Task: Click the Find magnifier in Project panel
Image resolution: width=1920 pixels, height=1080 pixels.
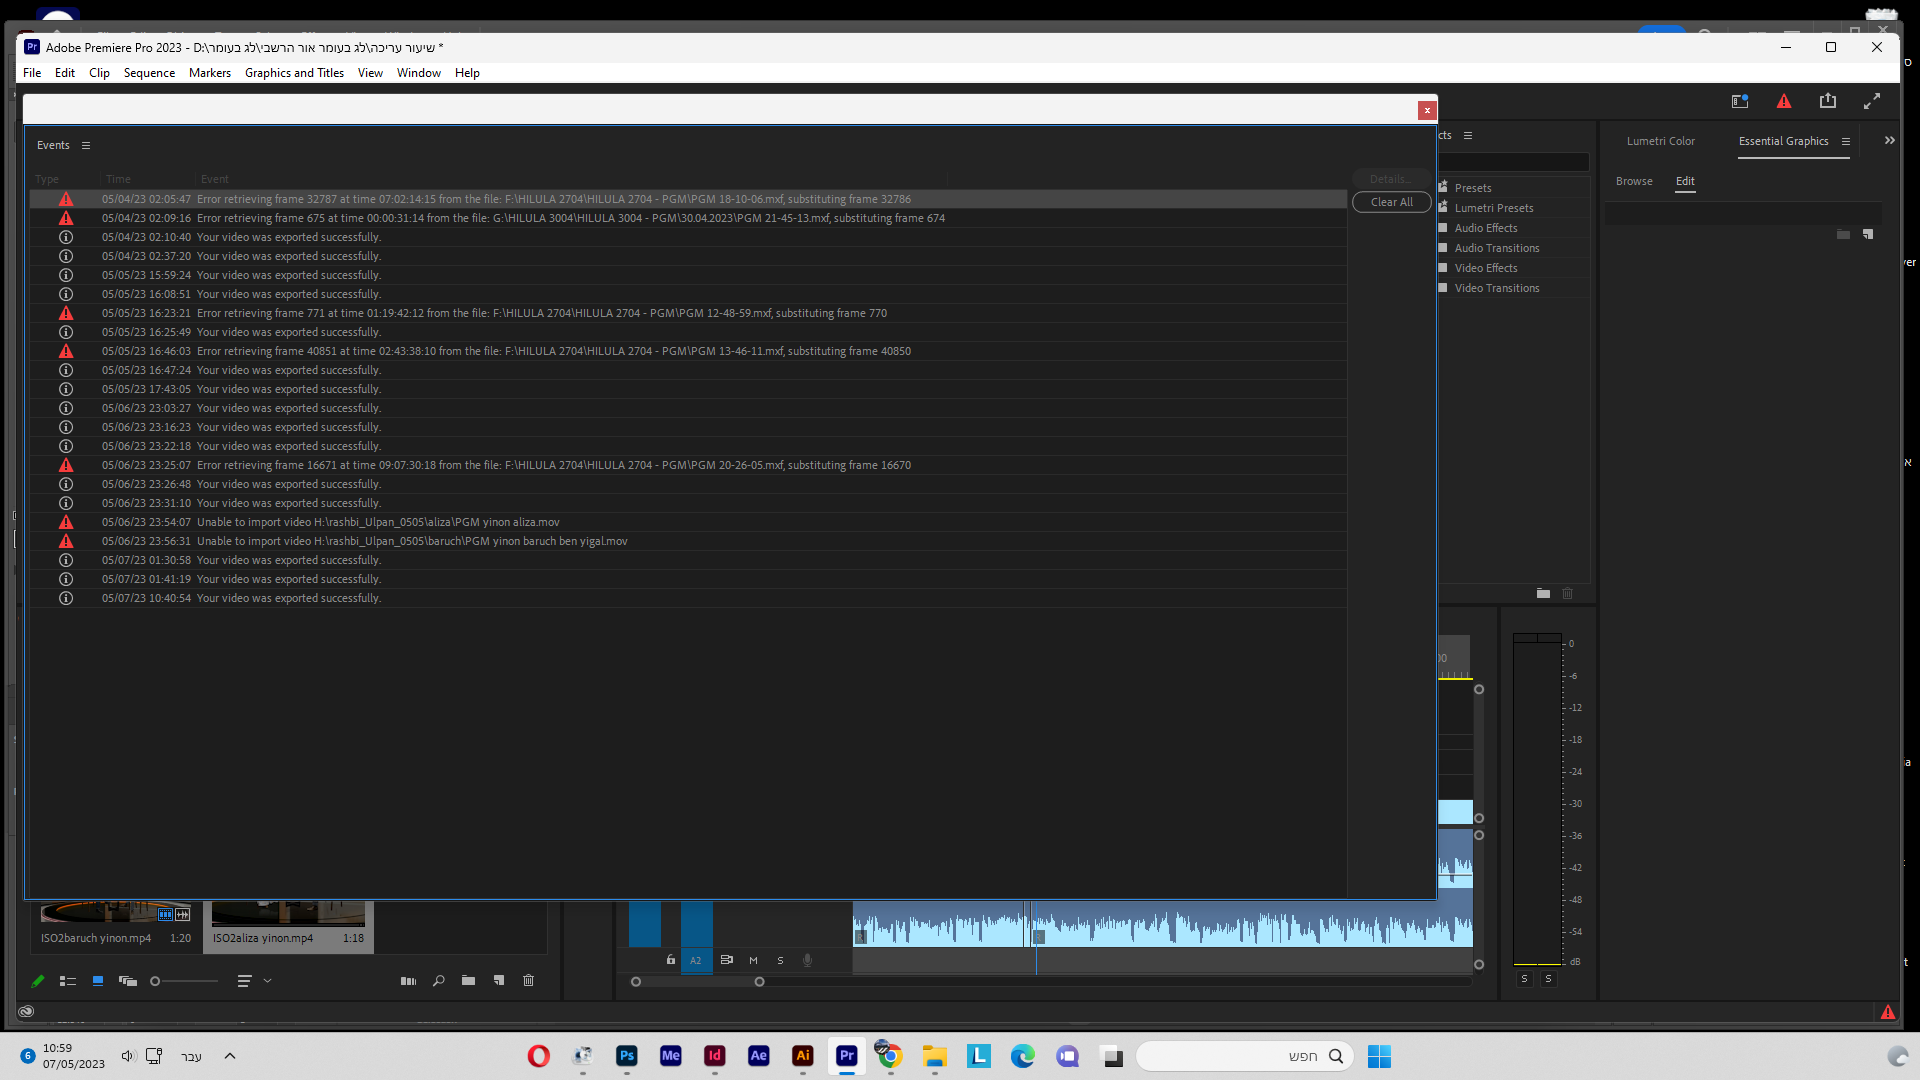Action: click(x=438, y=981)
